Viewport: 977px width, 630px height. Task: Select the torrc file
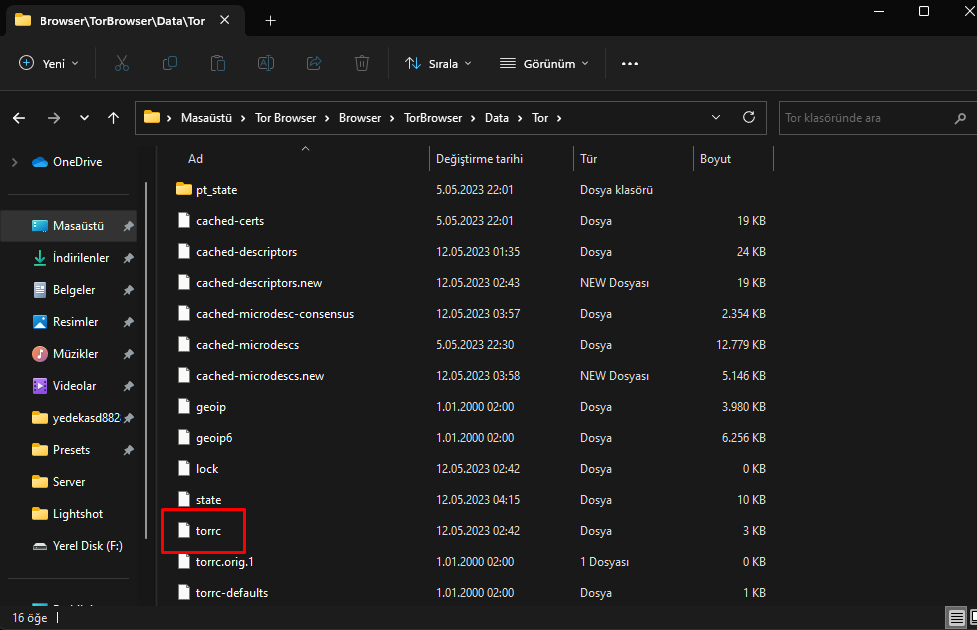[208, 531]
